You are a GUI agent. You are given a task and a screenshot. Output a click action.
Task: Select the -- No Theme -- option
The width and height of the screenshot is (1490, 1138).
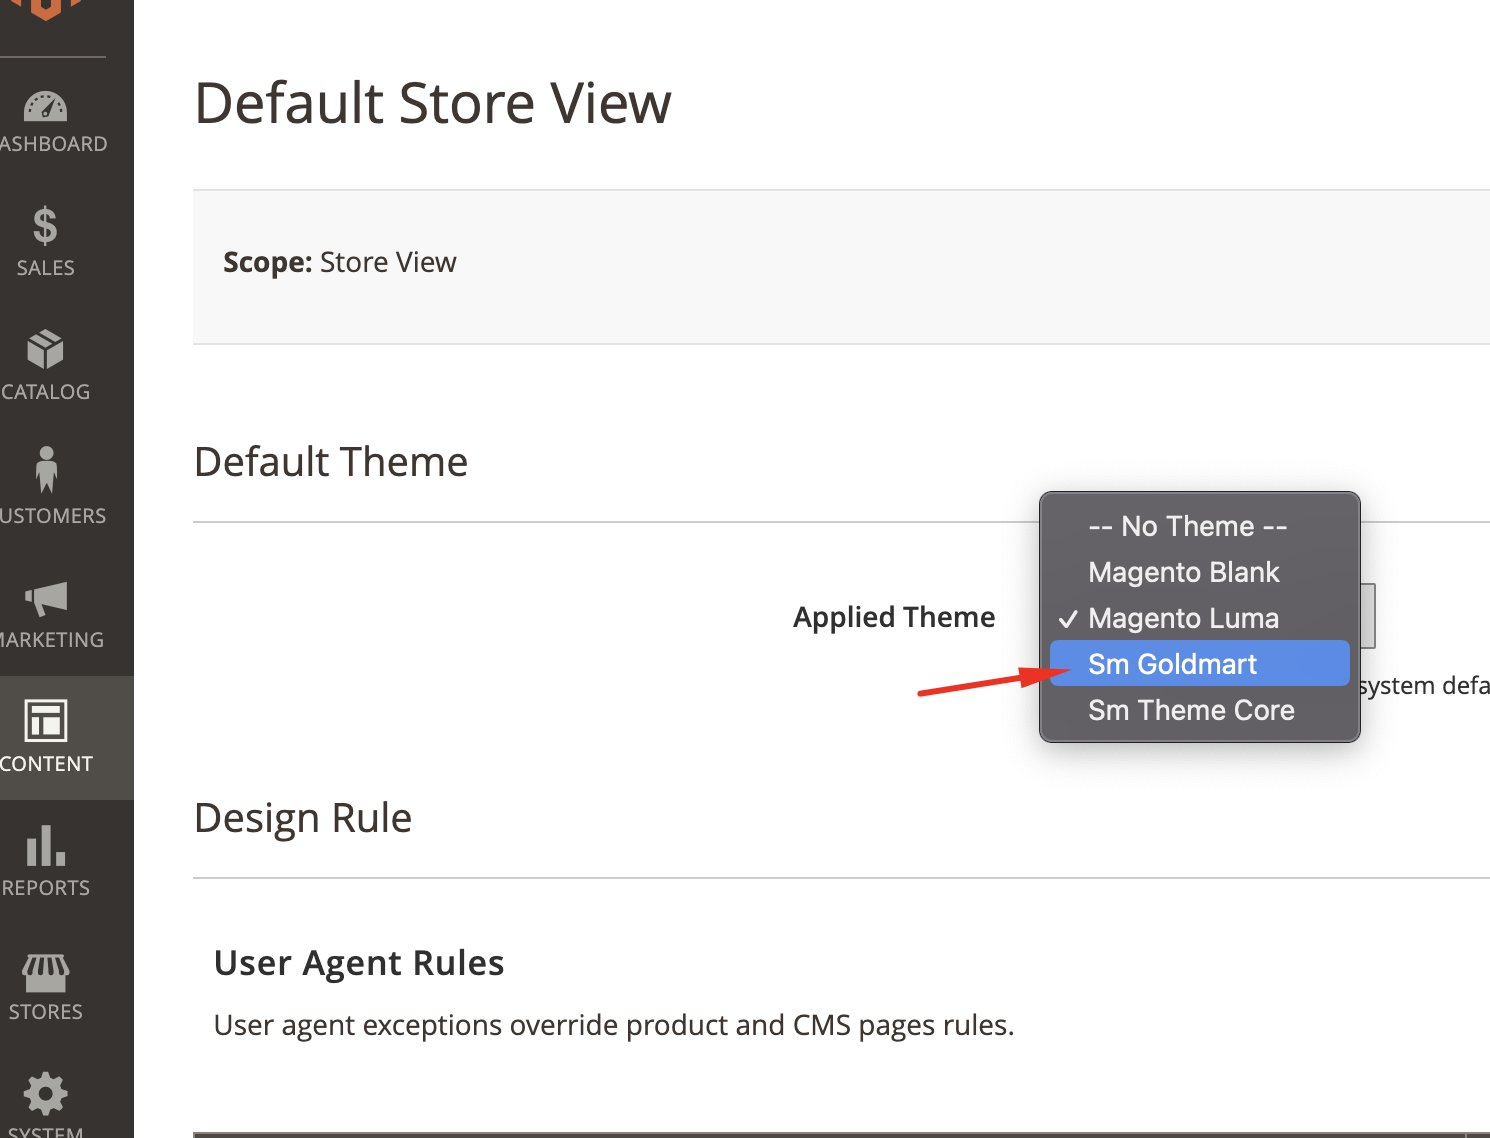click(x=1199, y=526)
